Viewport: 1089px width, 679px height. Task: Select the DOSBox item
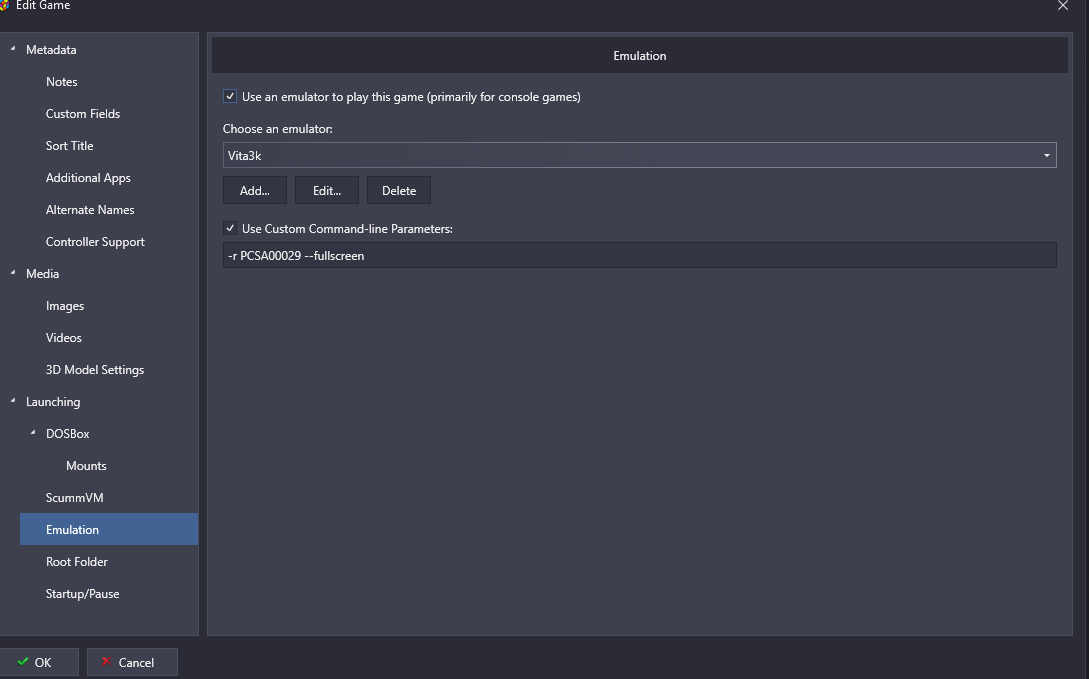[x=67, y=433]
